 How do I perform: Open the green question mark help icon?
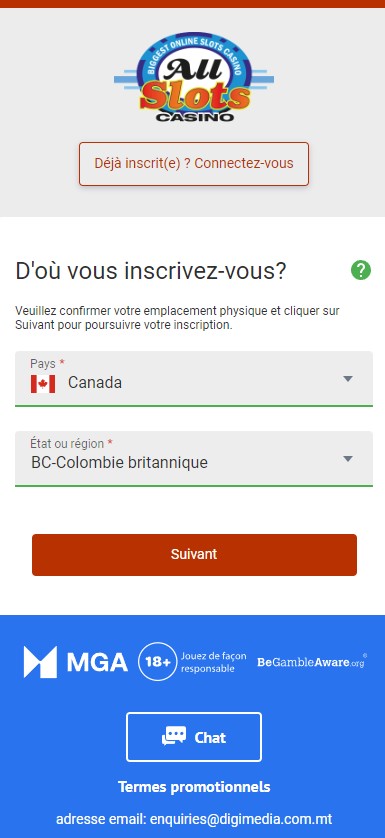click(361, 270)
